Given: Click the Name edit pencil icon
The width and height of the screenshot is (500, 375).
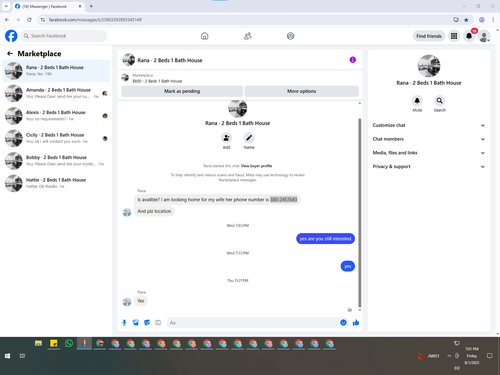Looking at the screenshot, I should [x=249, y=138].
